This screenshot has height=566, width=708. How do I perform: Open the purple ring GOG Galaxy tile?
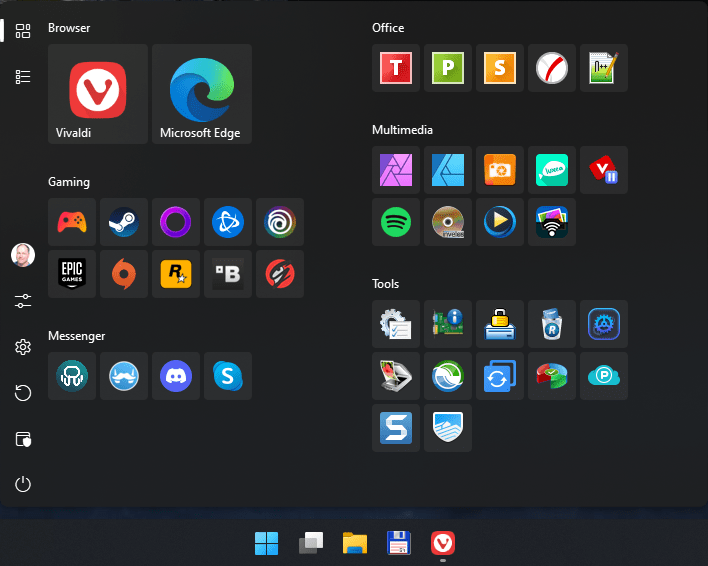[x=176, y=222]
